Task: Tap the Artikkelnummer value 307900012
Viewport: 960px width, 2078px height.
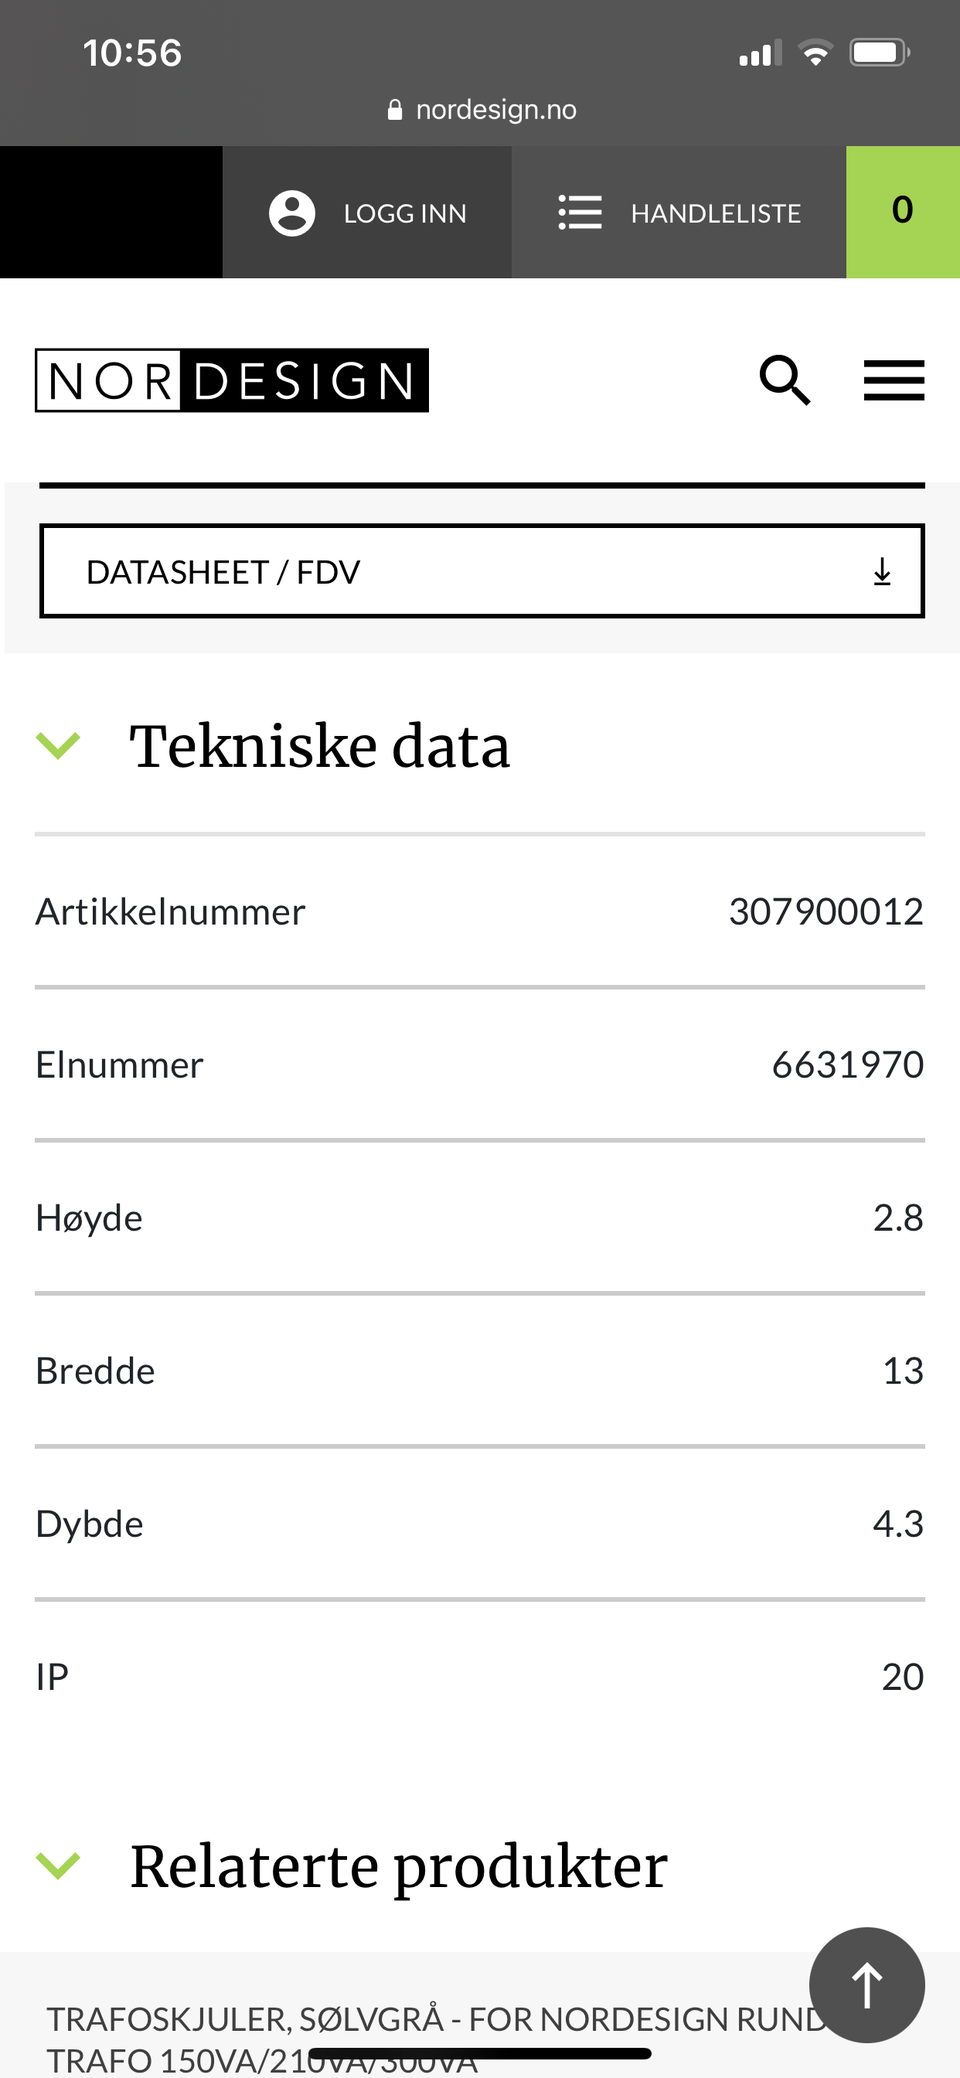Action: click(x=826, y=912)
